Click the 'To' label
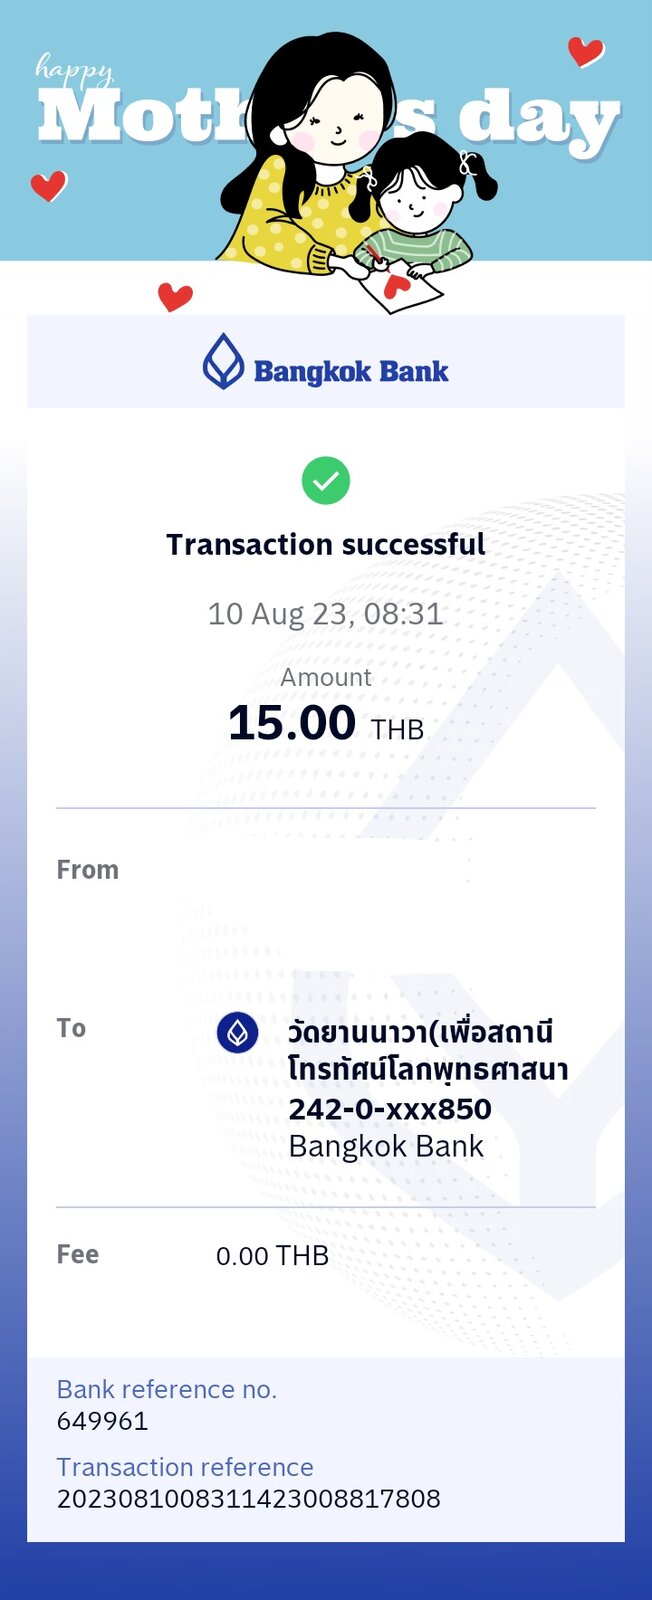Image resolution: width=652 pixels, height=1600 pixels. [x=71, y=1028]
